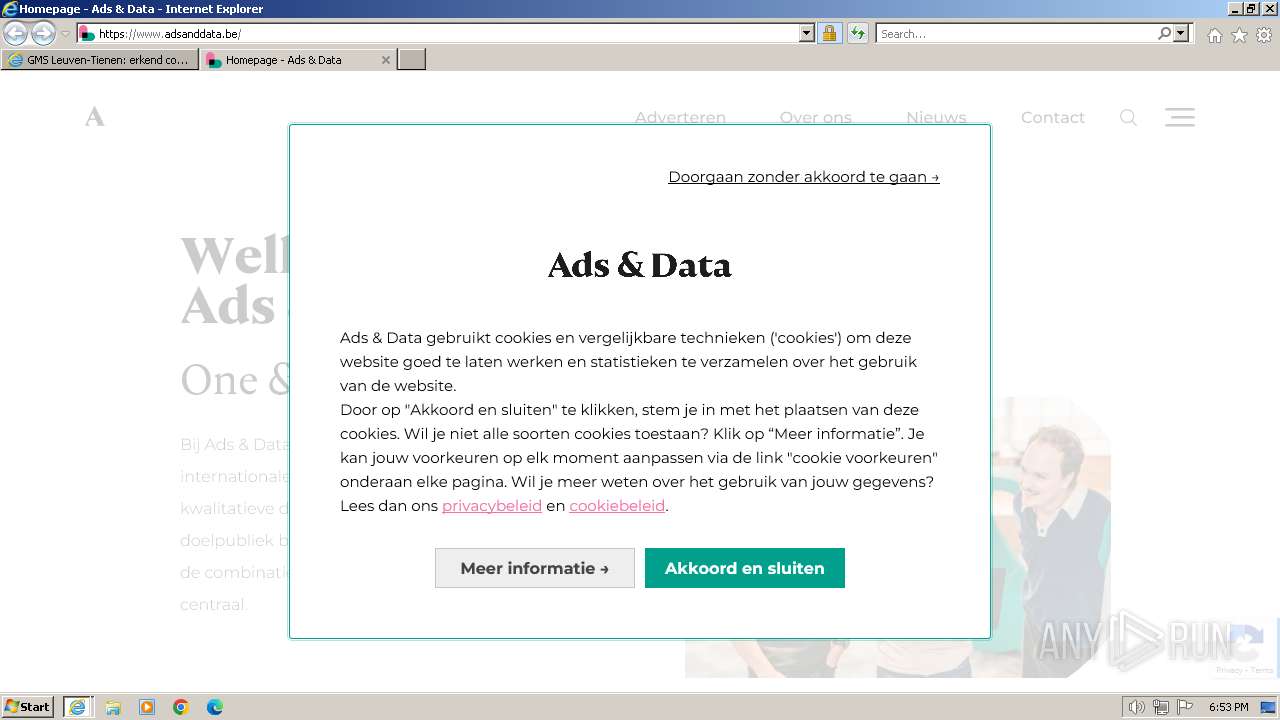Screen dimensions: 1280x720
Task: Open the Tools gear icon
Action: point(1264,35)
